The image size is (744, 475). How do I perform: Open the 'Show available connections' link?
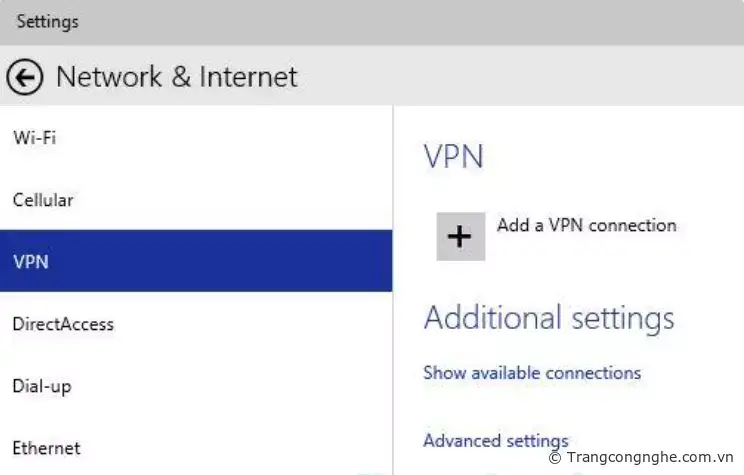point(532,373)
